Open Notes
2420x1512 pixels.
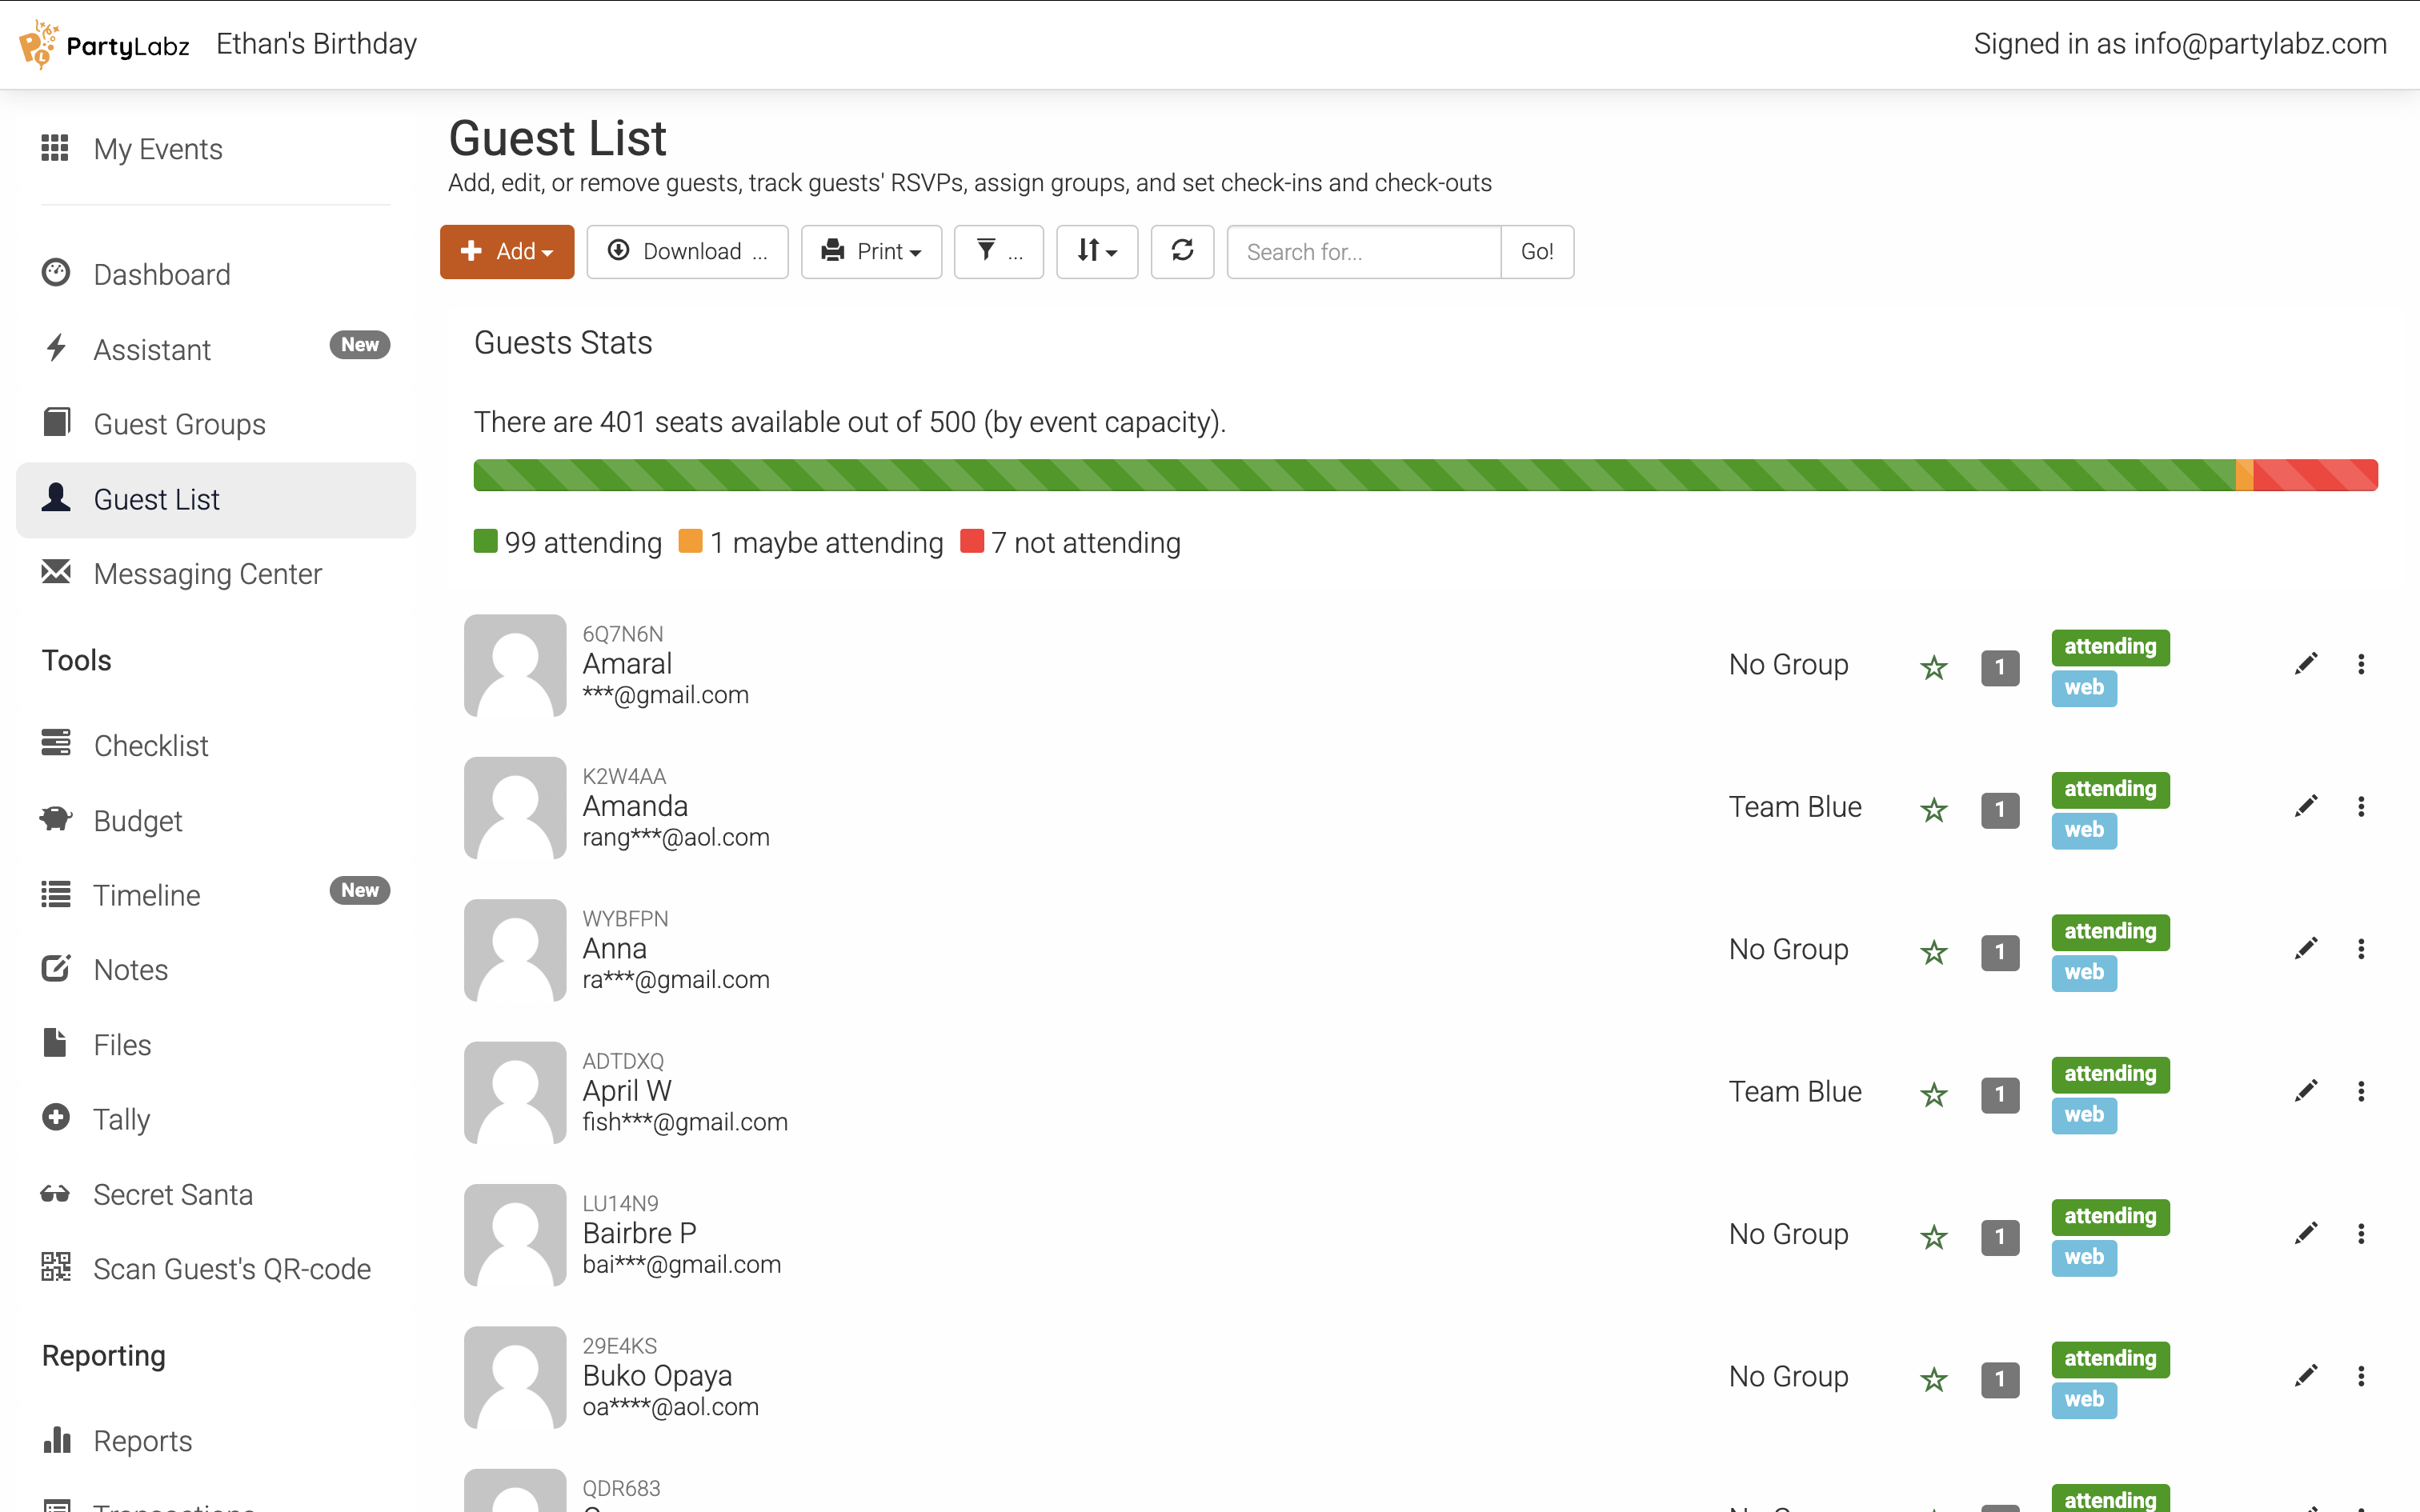(215, 969)
